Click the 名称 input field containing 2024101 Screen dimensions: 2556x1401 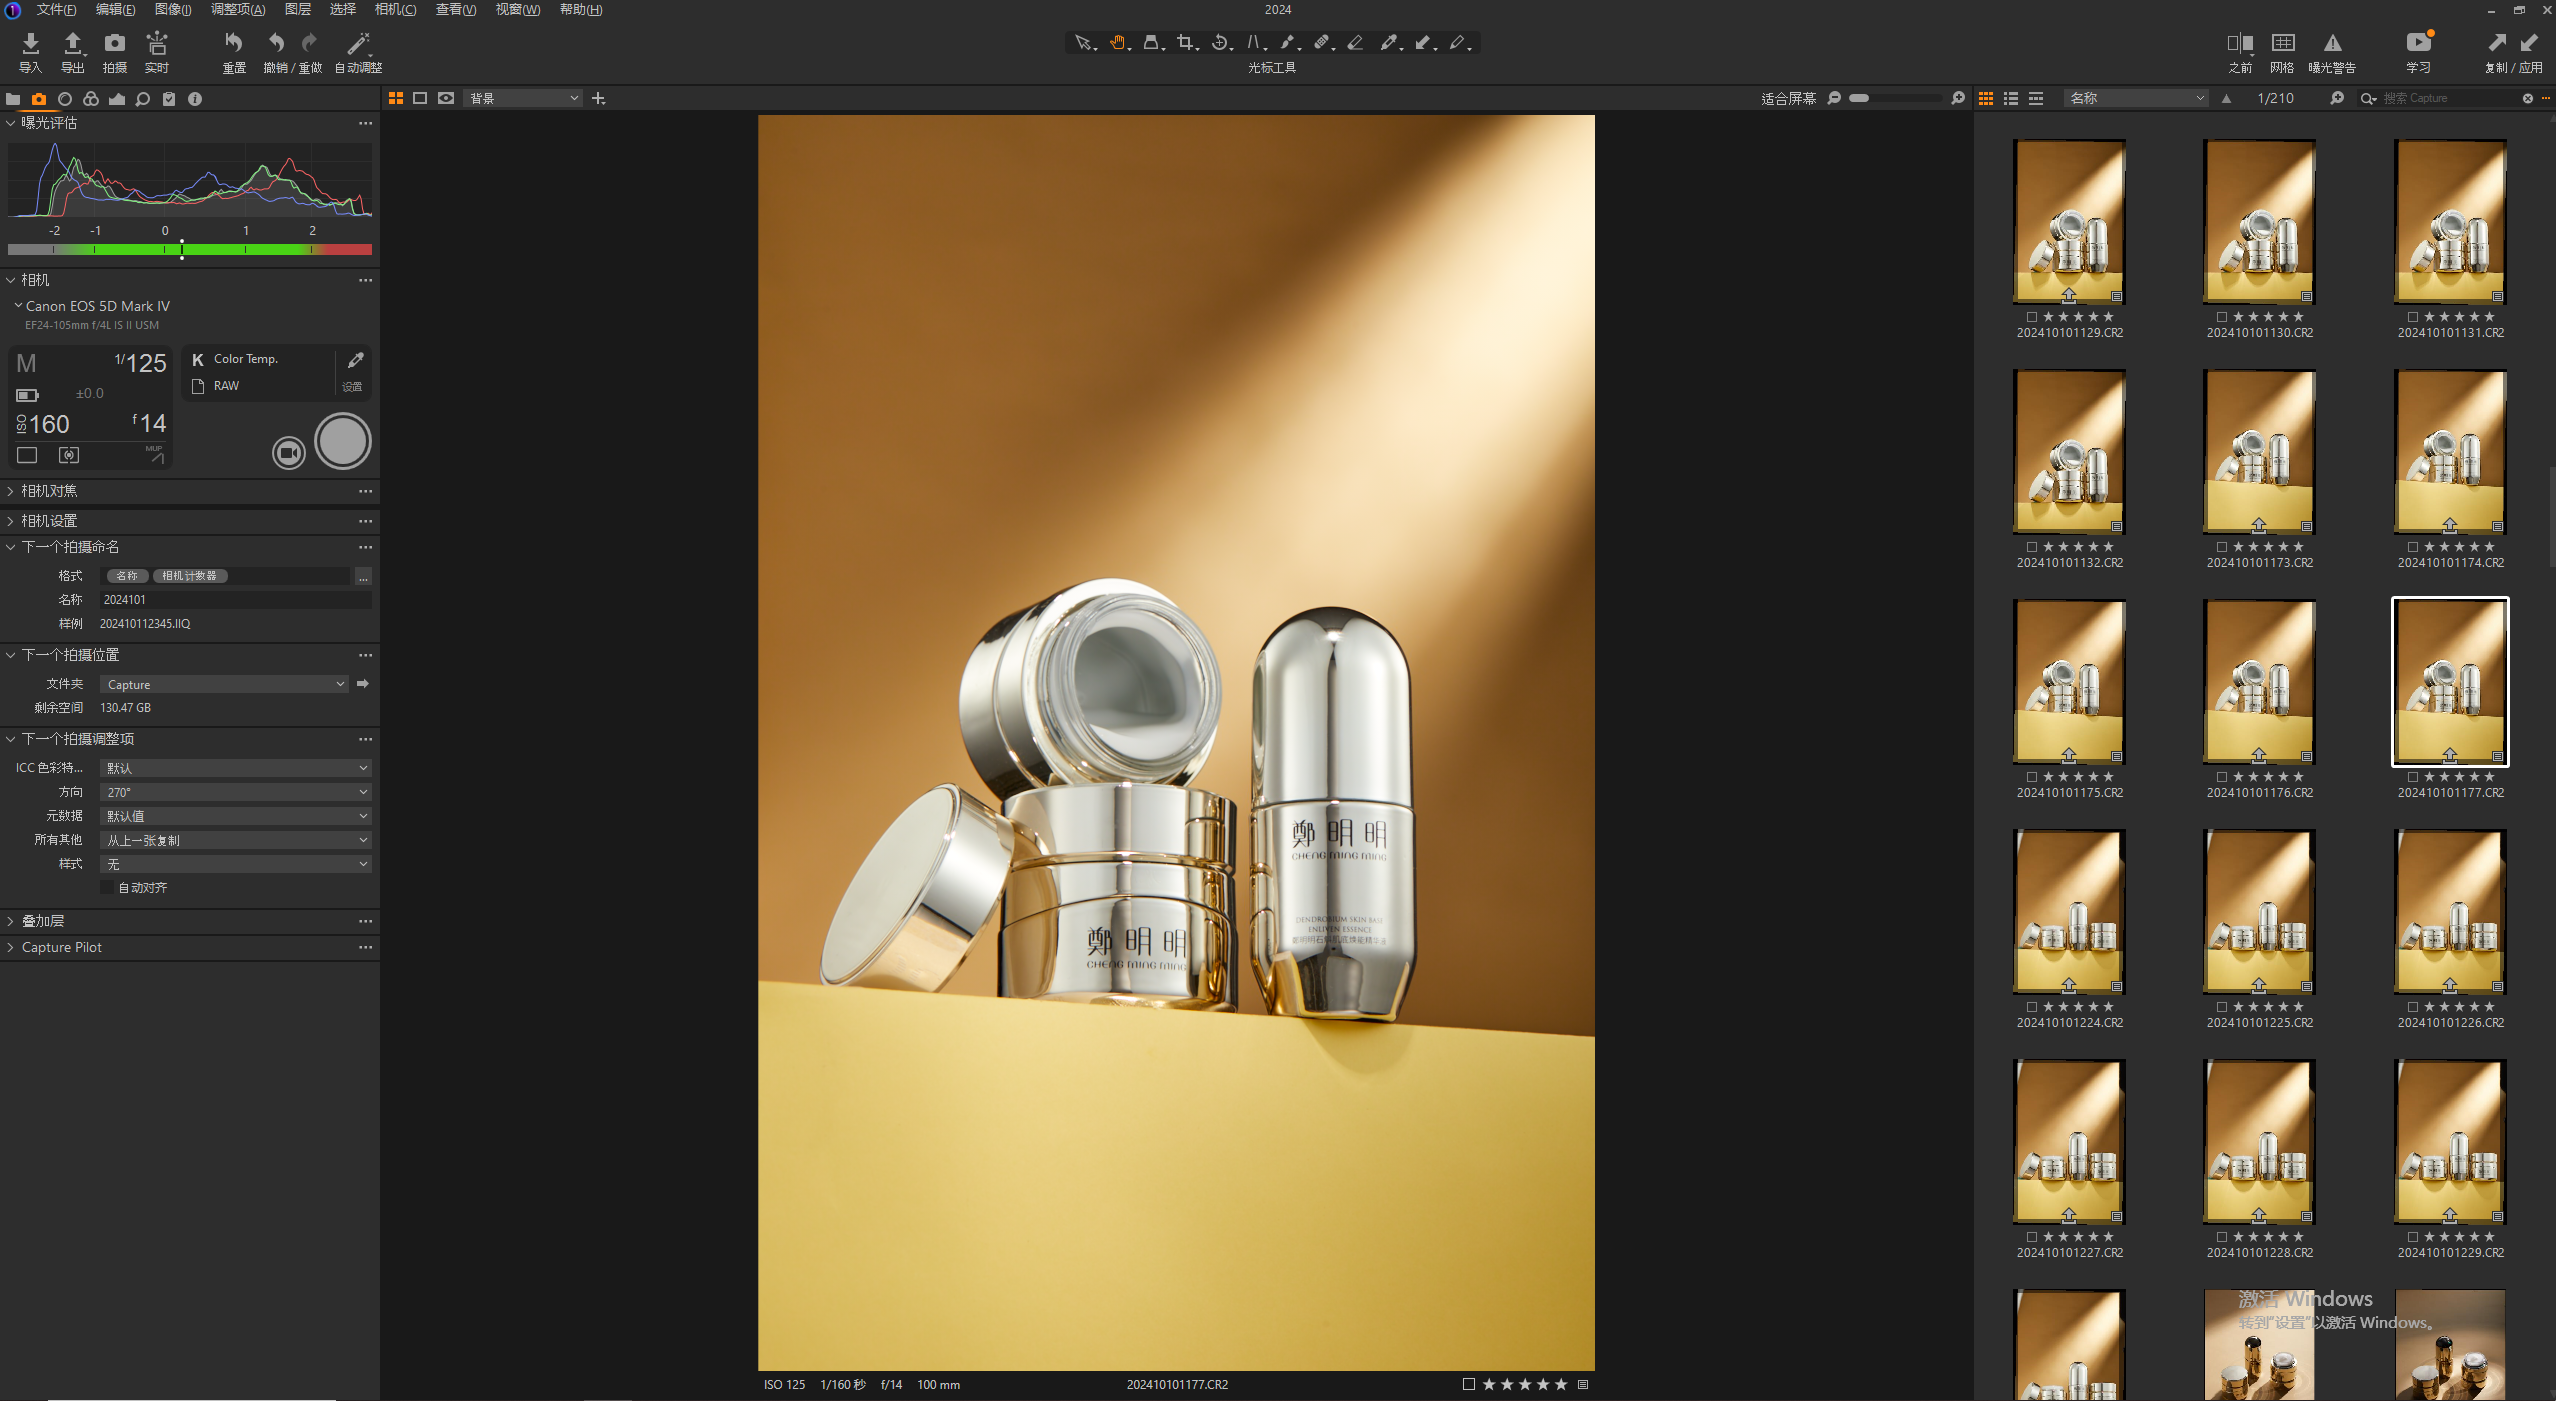pyautogui.click(x=236, y=600)
